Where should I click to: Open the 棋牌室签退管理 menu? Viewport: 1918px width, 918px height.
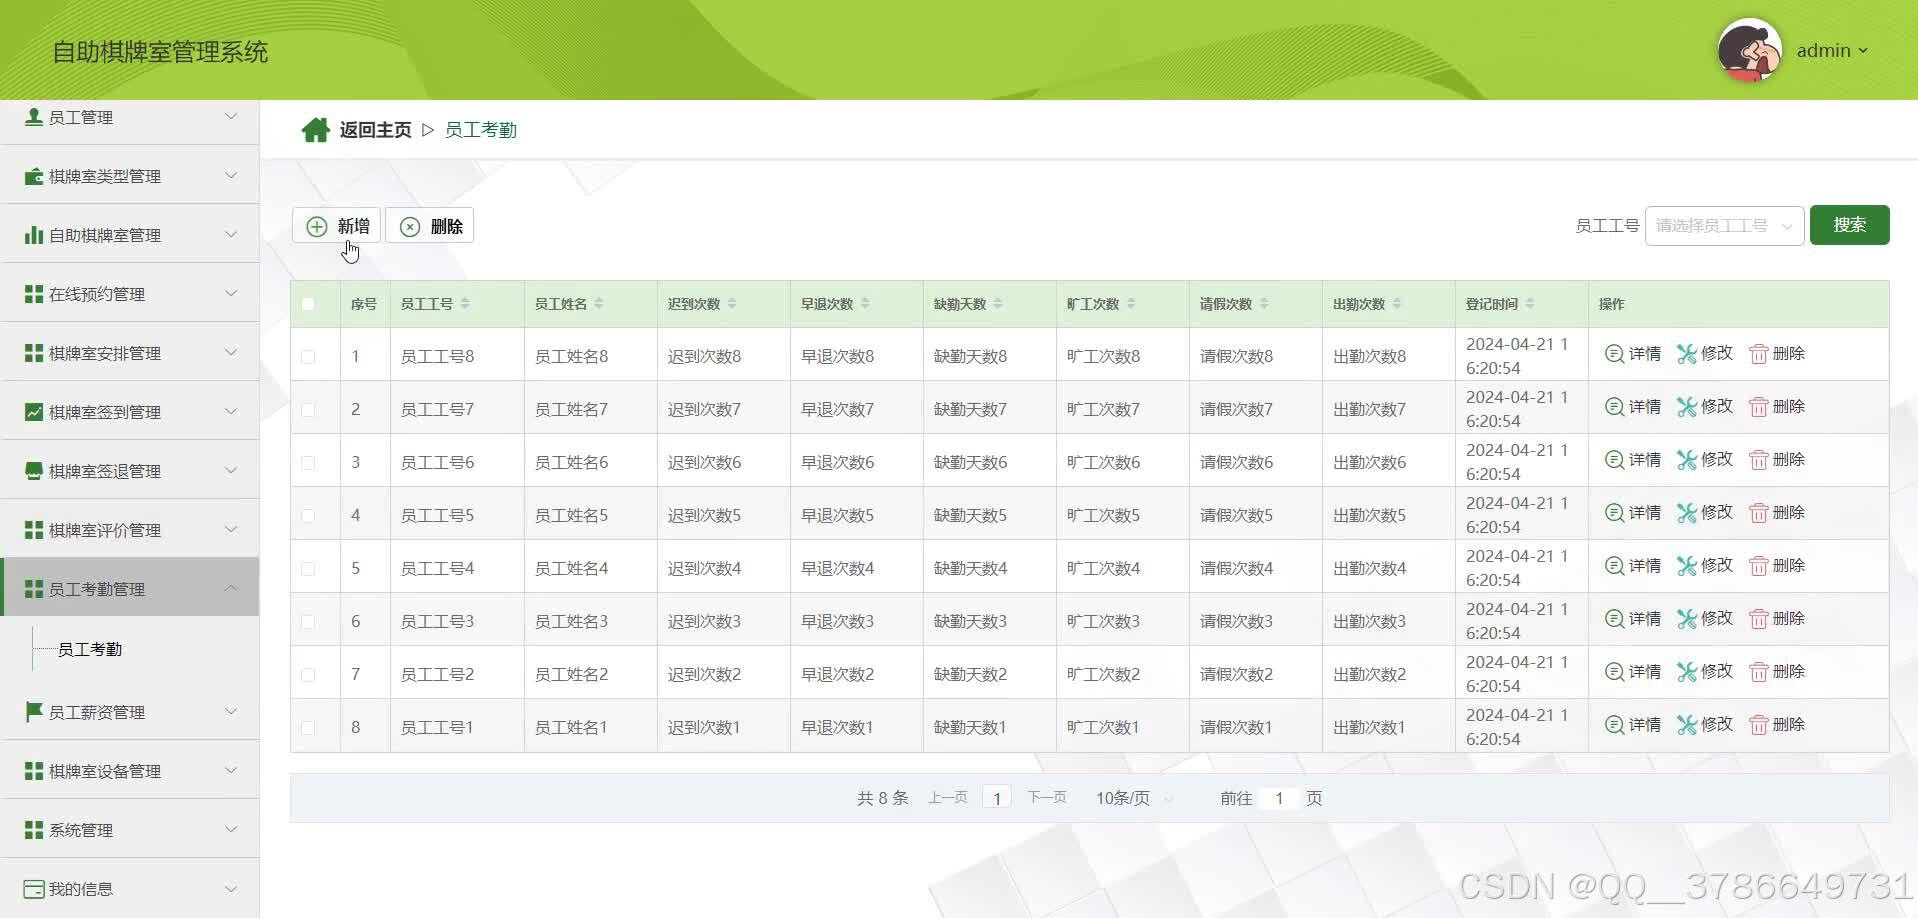[130, 471]
